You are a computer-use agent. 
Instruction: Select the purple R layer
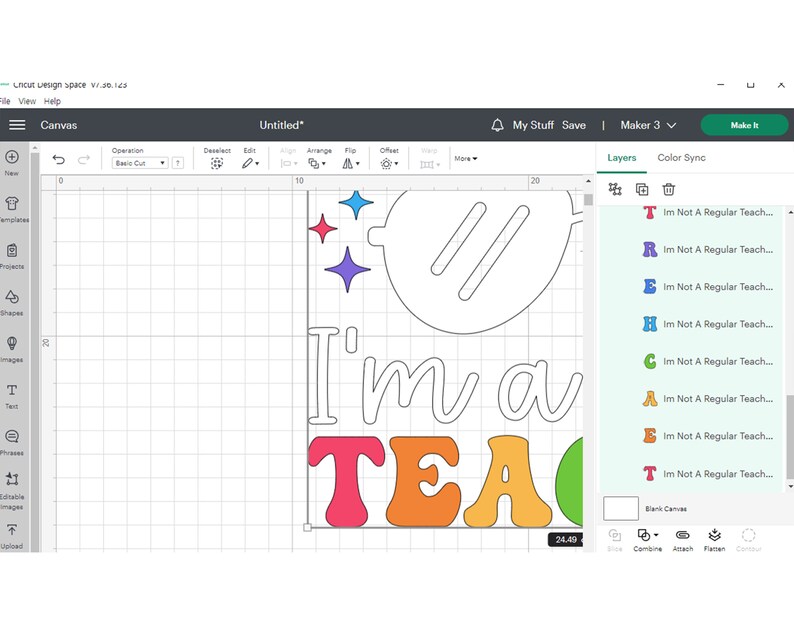tap(691, 250)
